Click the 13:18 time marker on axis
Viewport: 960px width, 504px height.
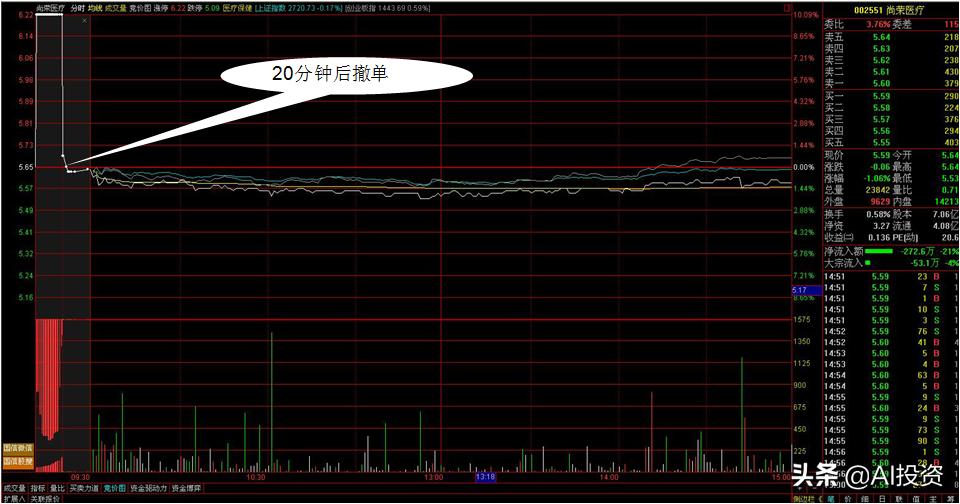pos(486,476)
